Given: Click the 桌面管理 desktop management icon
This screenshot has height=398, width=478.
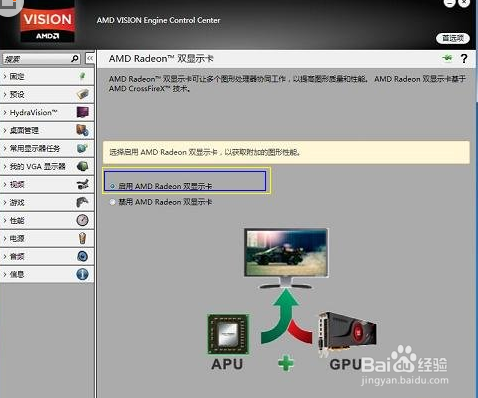Looking at the screenshot, I should pyautogui.click(x=82, y=130).
